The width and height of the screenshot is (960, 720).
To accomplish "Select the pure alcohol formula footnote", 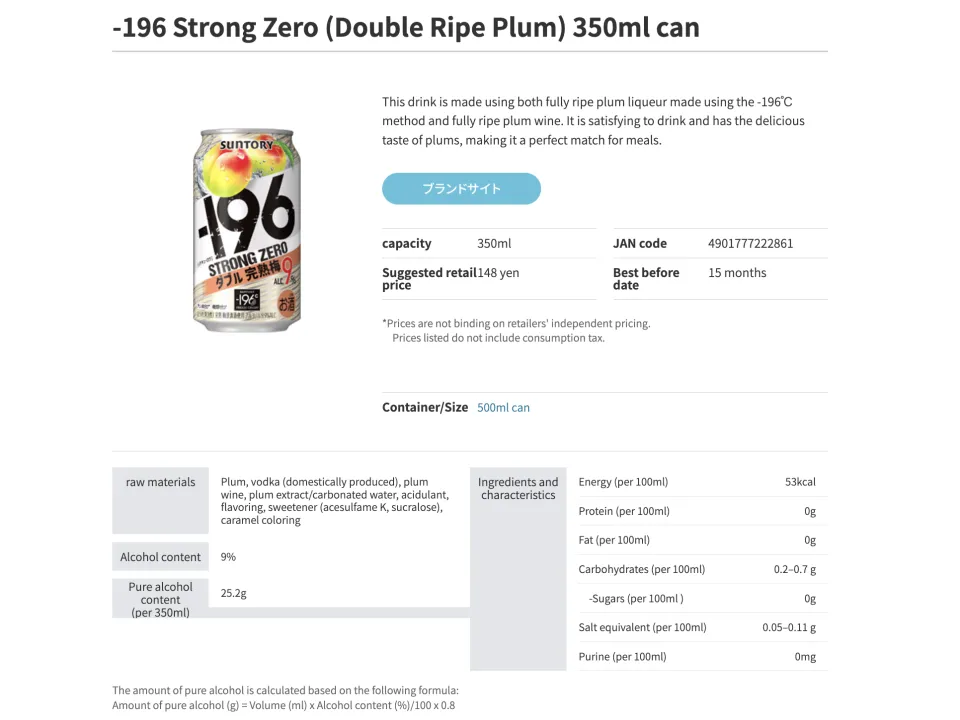I will 284,697.
